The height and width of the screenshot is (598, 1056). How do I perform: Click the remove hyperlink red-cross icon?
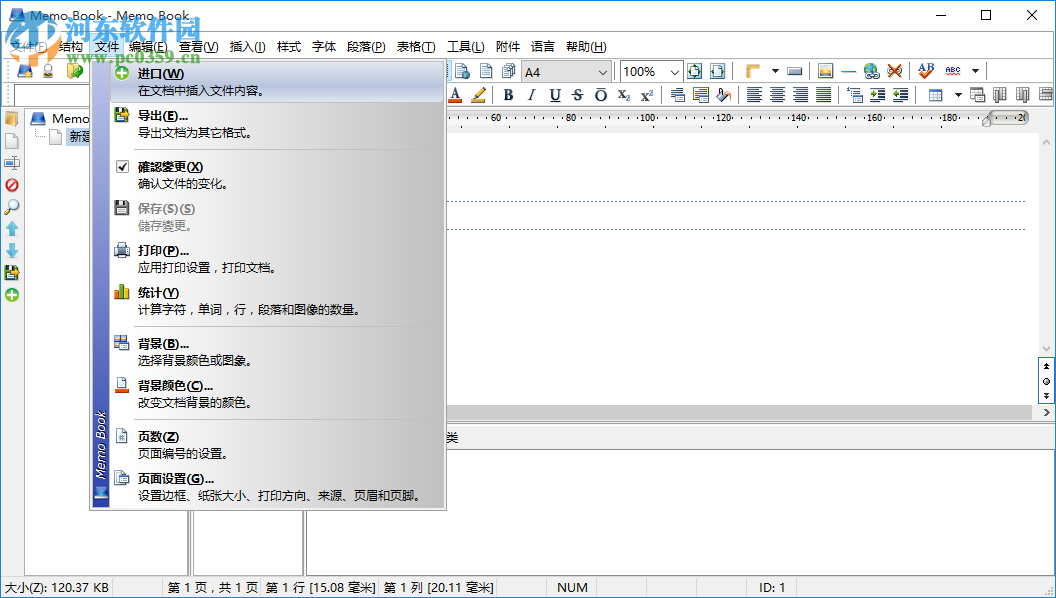pos(894,71)
